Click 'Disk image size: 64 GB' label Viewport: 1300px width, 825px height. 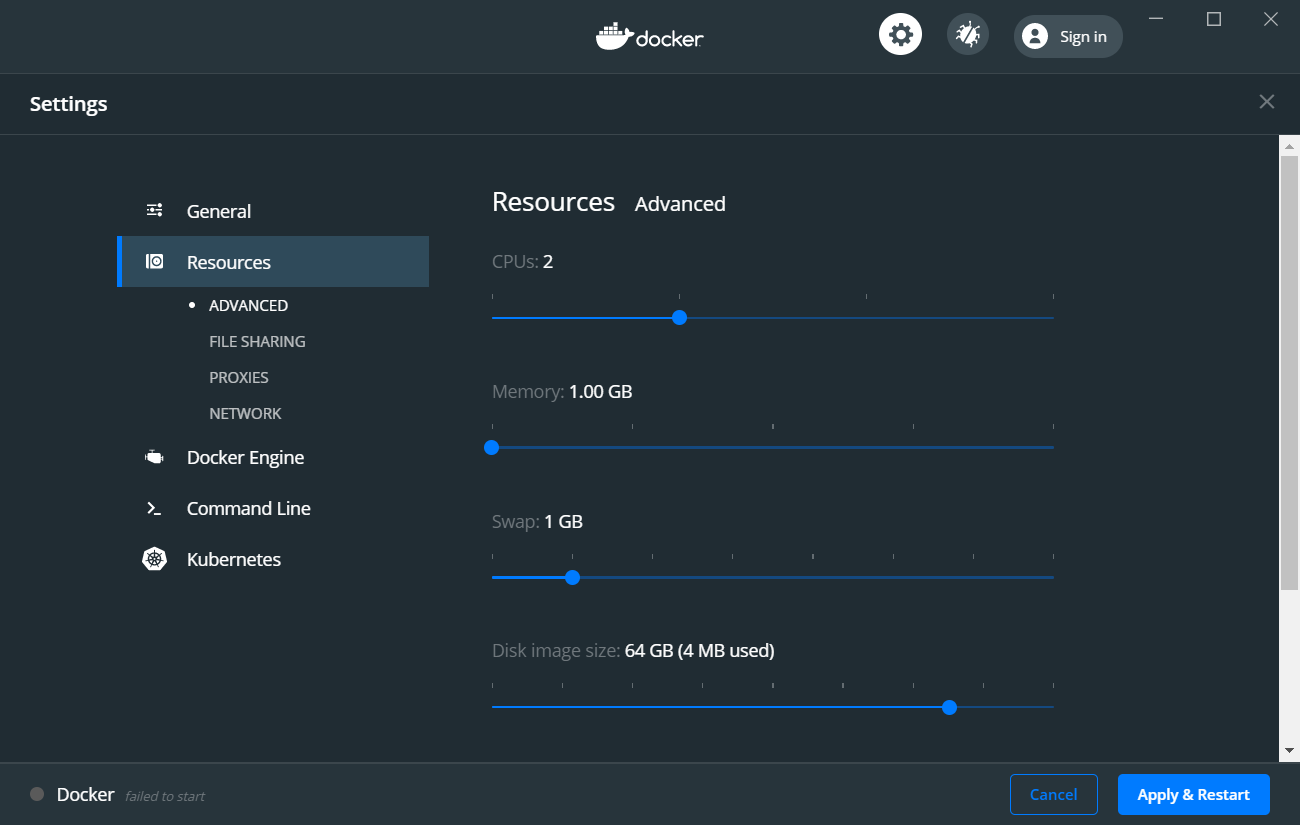[633, 650]
